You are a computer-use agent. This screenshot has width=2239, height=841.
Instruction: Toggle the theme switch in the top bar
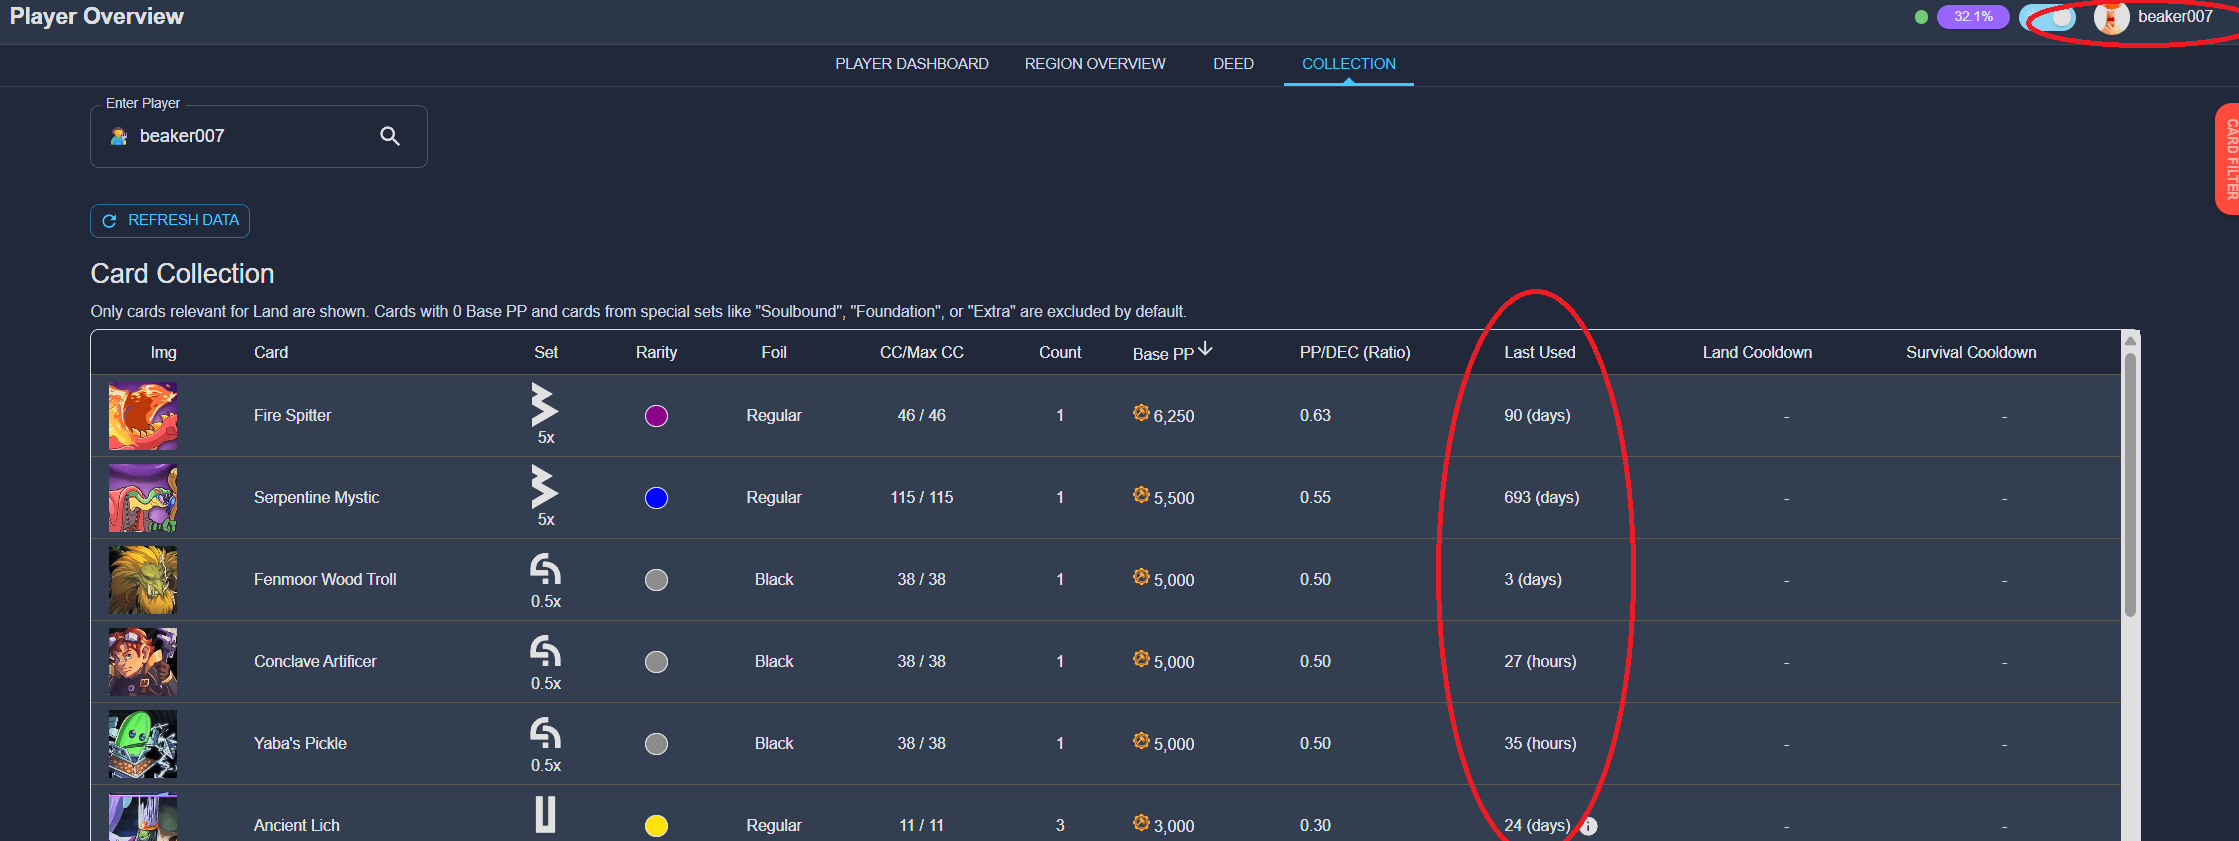2047,18
